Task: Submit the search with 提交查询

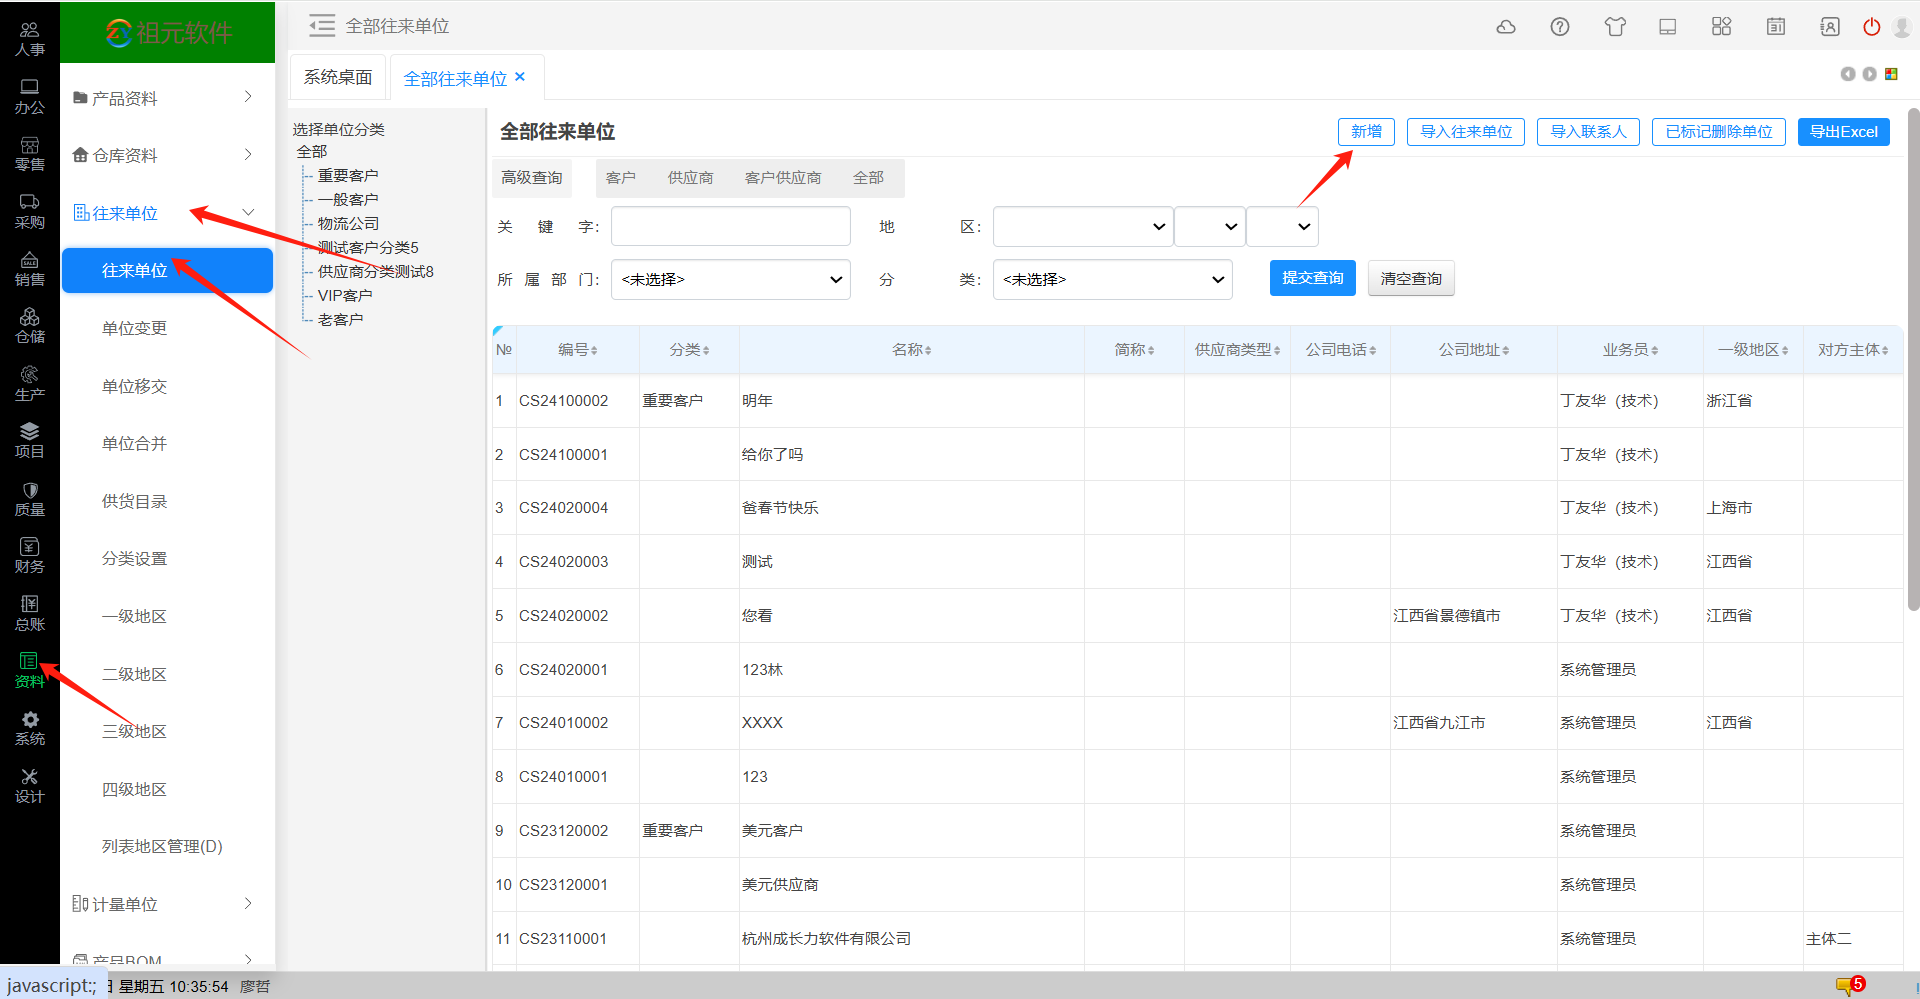Action: pos(1313,278)
